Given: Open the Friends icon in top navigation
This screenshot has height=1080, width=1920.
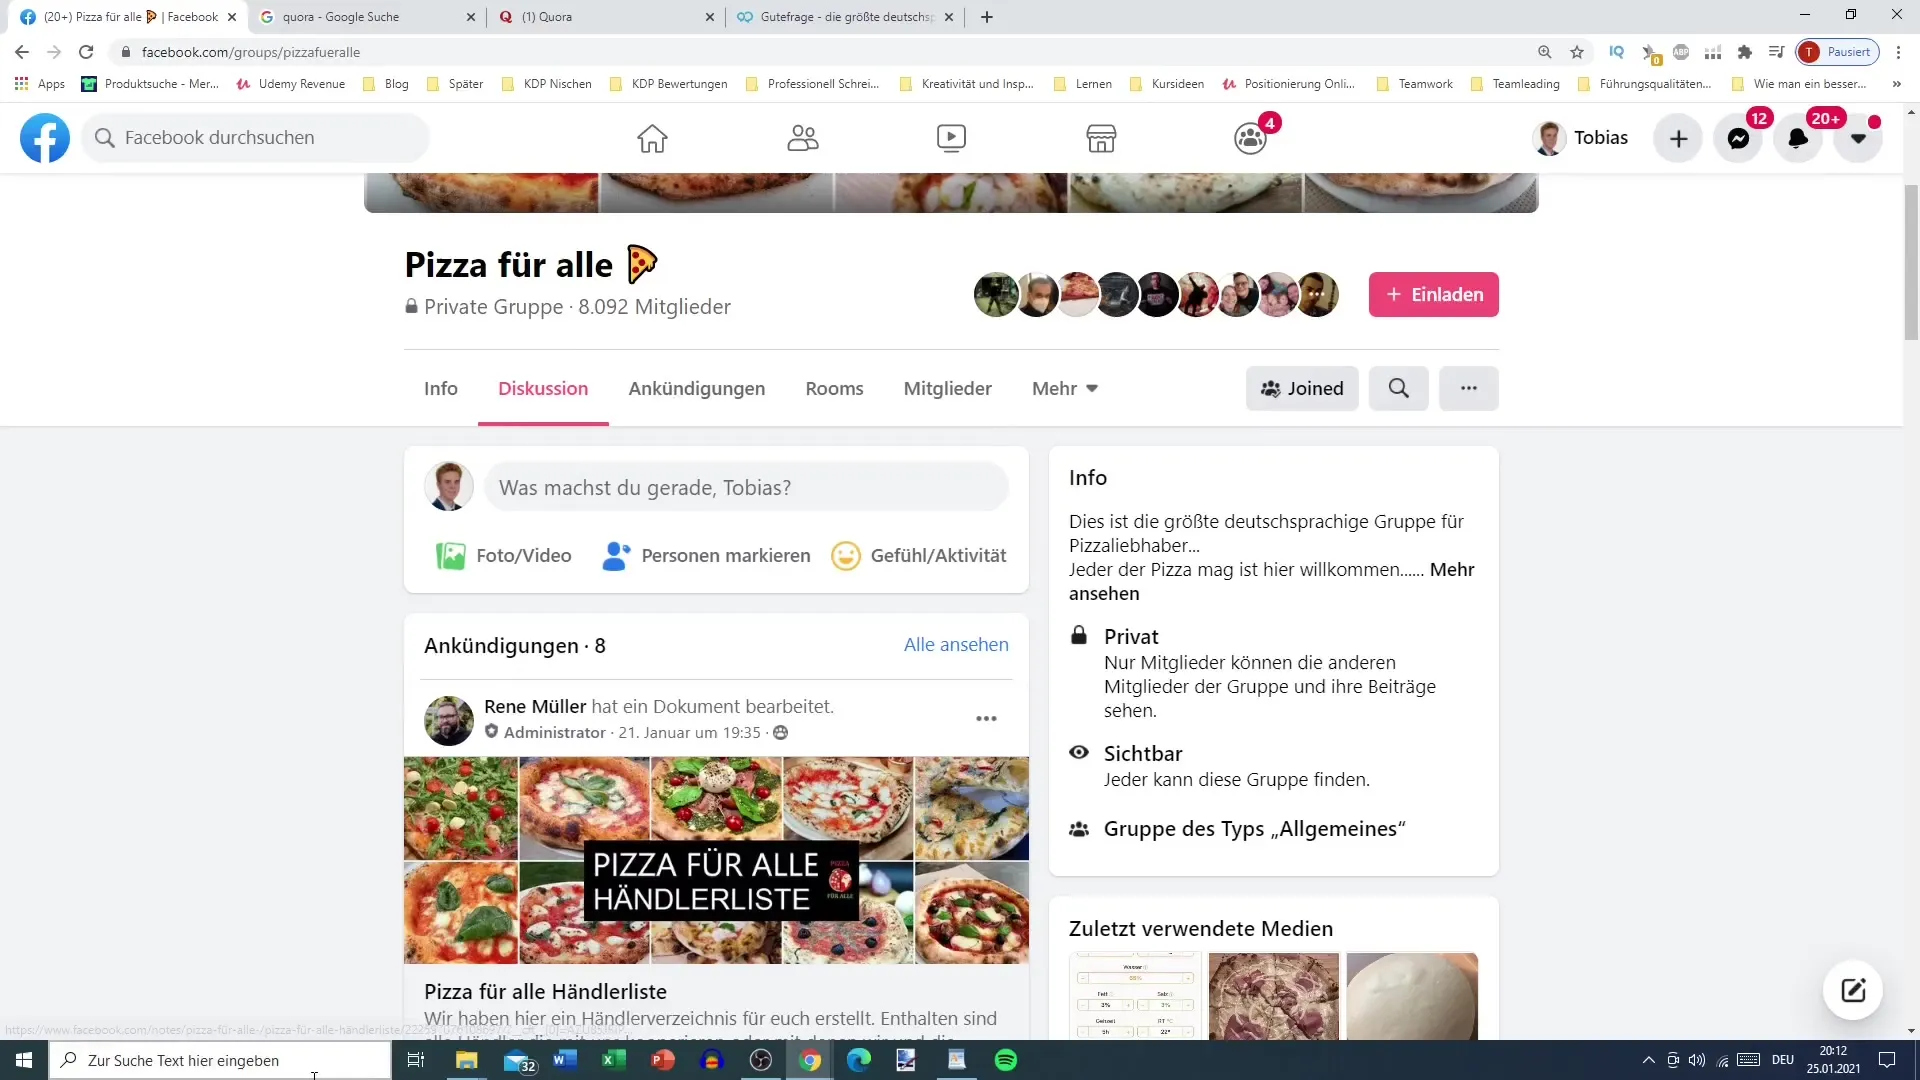Looking at the screenshot, I should [802, 138].
